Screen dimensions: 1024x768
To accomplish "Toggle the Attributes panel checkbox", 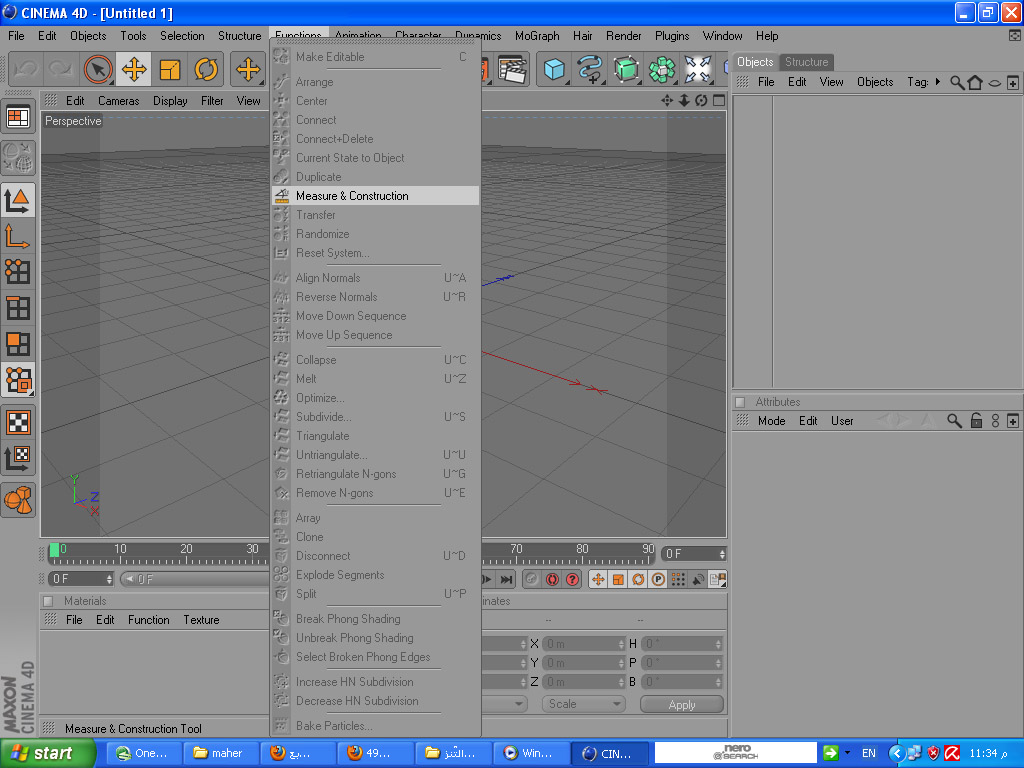I will 740,402.
